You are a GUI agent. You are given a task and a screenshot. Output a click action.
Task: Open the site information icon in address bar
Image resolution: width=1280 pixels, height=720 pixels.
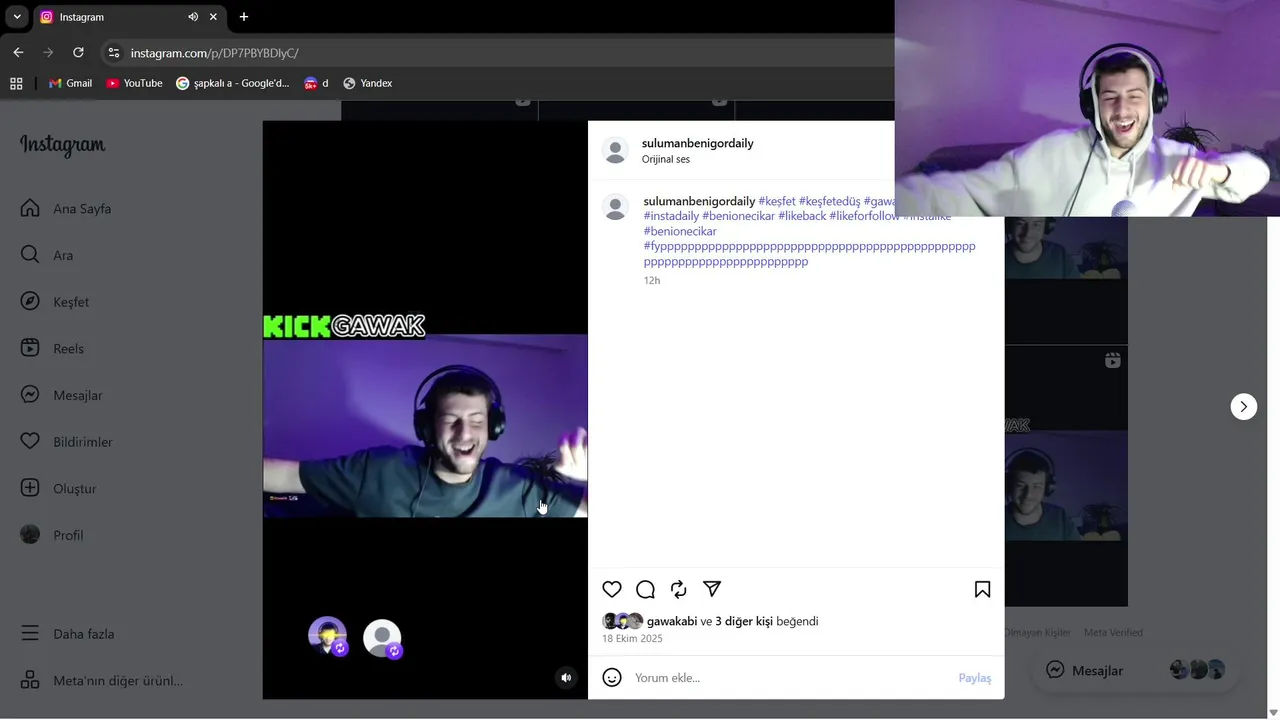[x=114, y=53]
